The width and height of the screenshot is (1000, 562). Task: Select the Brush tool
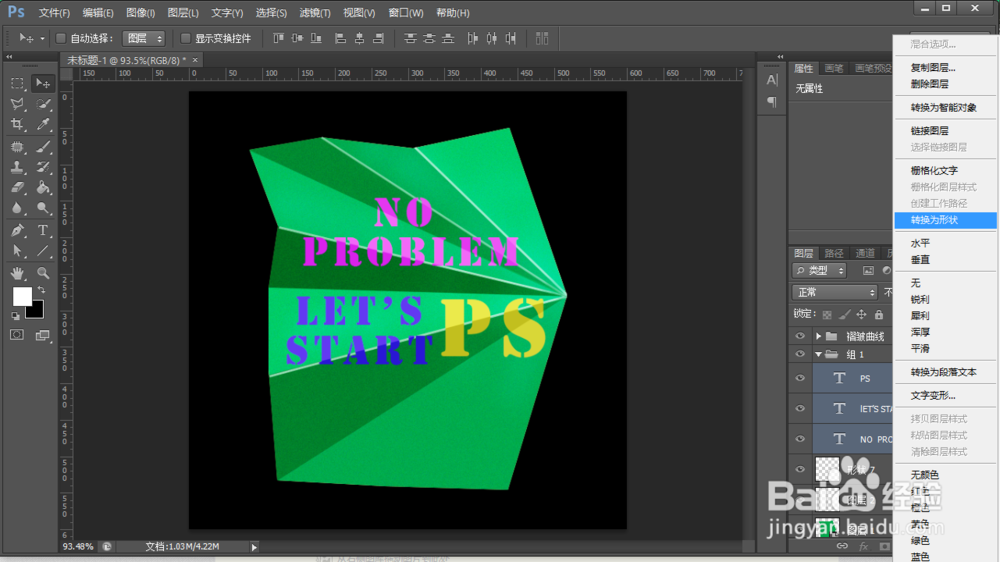[43, 147]
